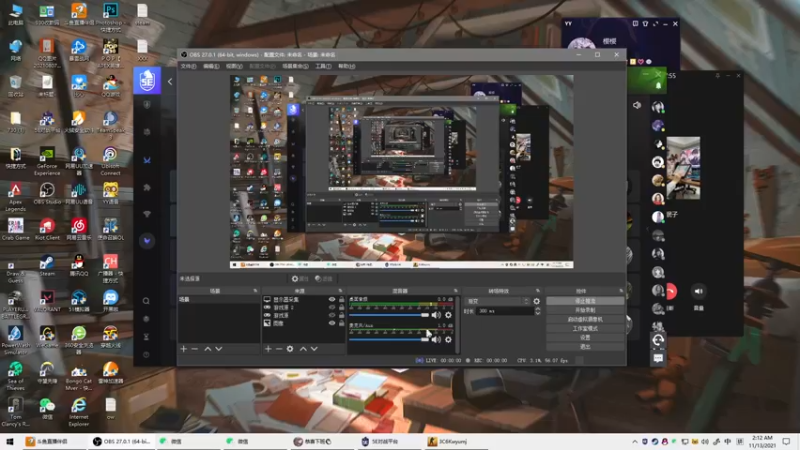This screenshot has height=450, width=800.
Task: Open settings gear for 桌面音频 mixer channel
Action: tap(448, 315)
